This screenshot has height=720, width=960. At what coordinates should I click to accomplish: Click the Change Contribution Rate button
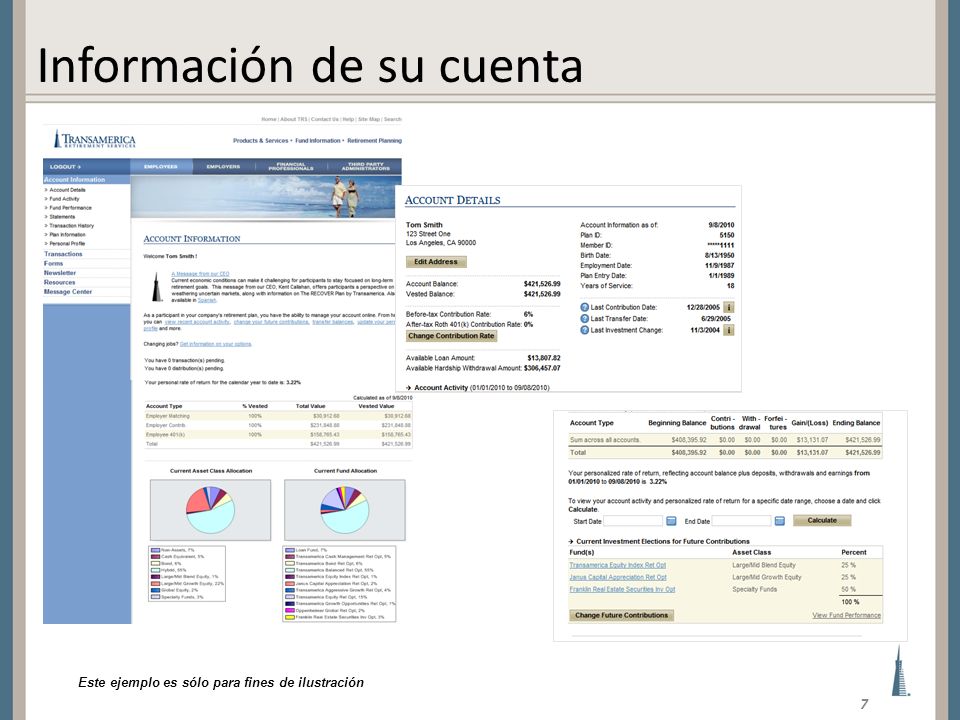point(451,336)
